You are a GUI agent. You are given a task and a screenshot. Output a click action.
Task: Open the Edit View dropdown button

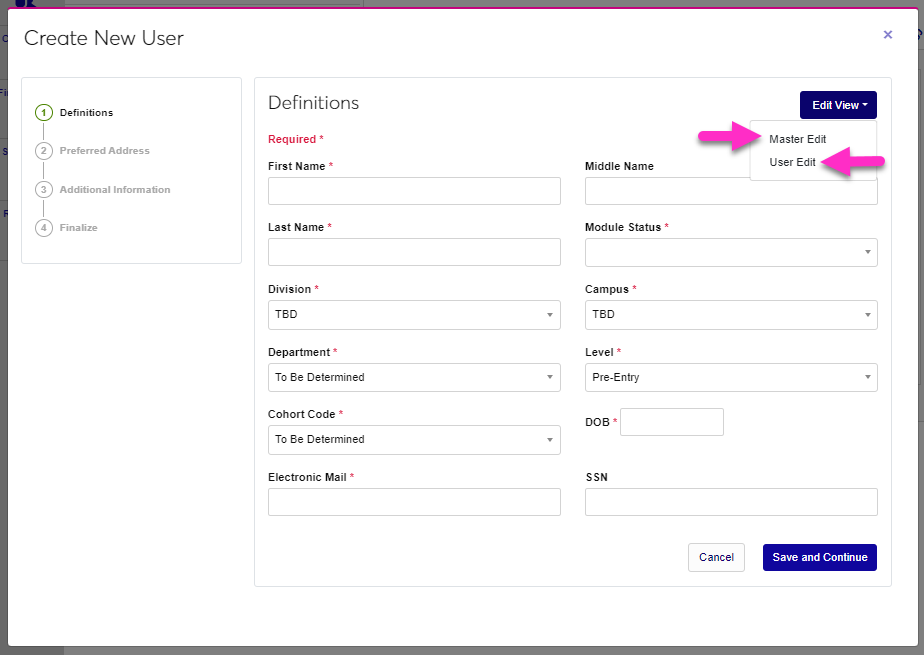[838, 105]
